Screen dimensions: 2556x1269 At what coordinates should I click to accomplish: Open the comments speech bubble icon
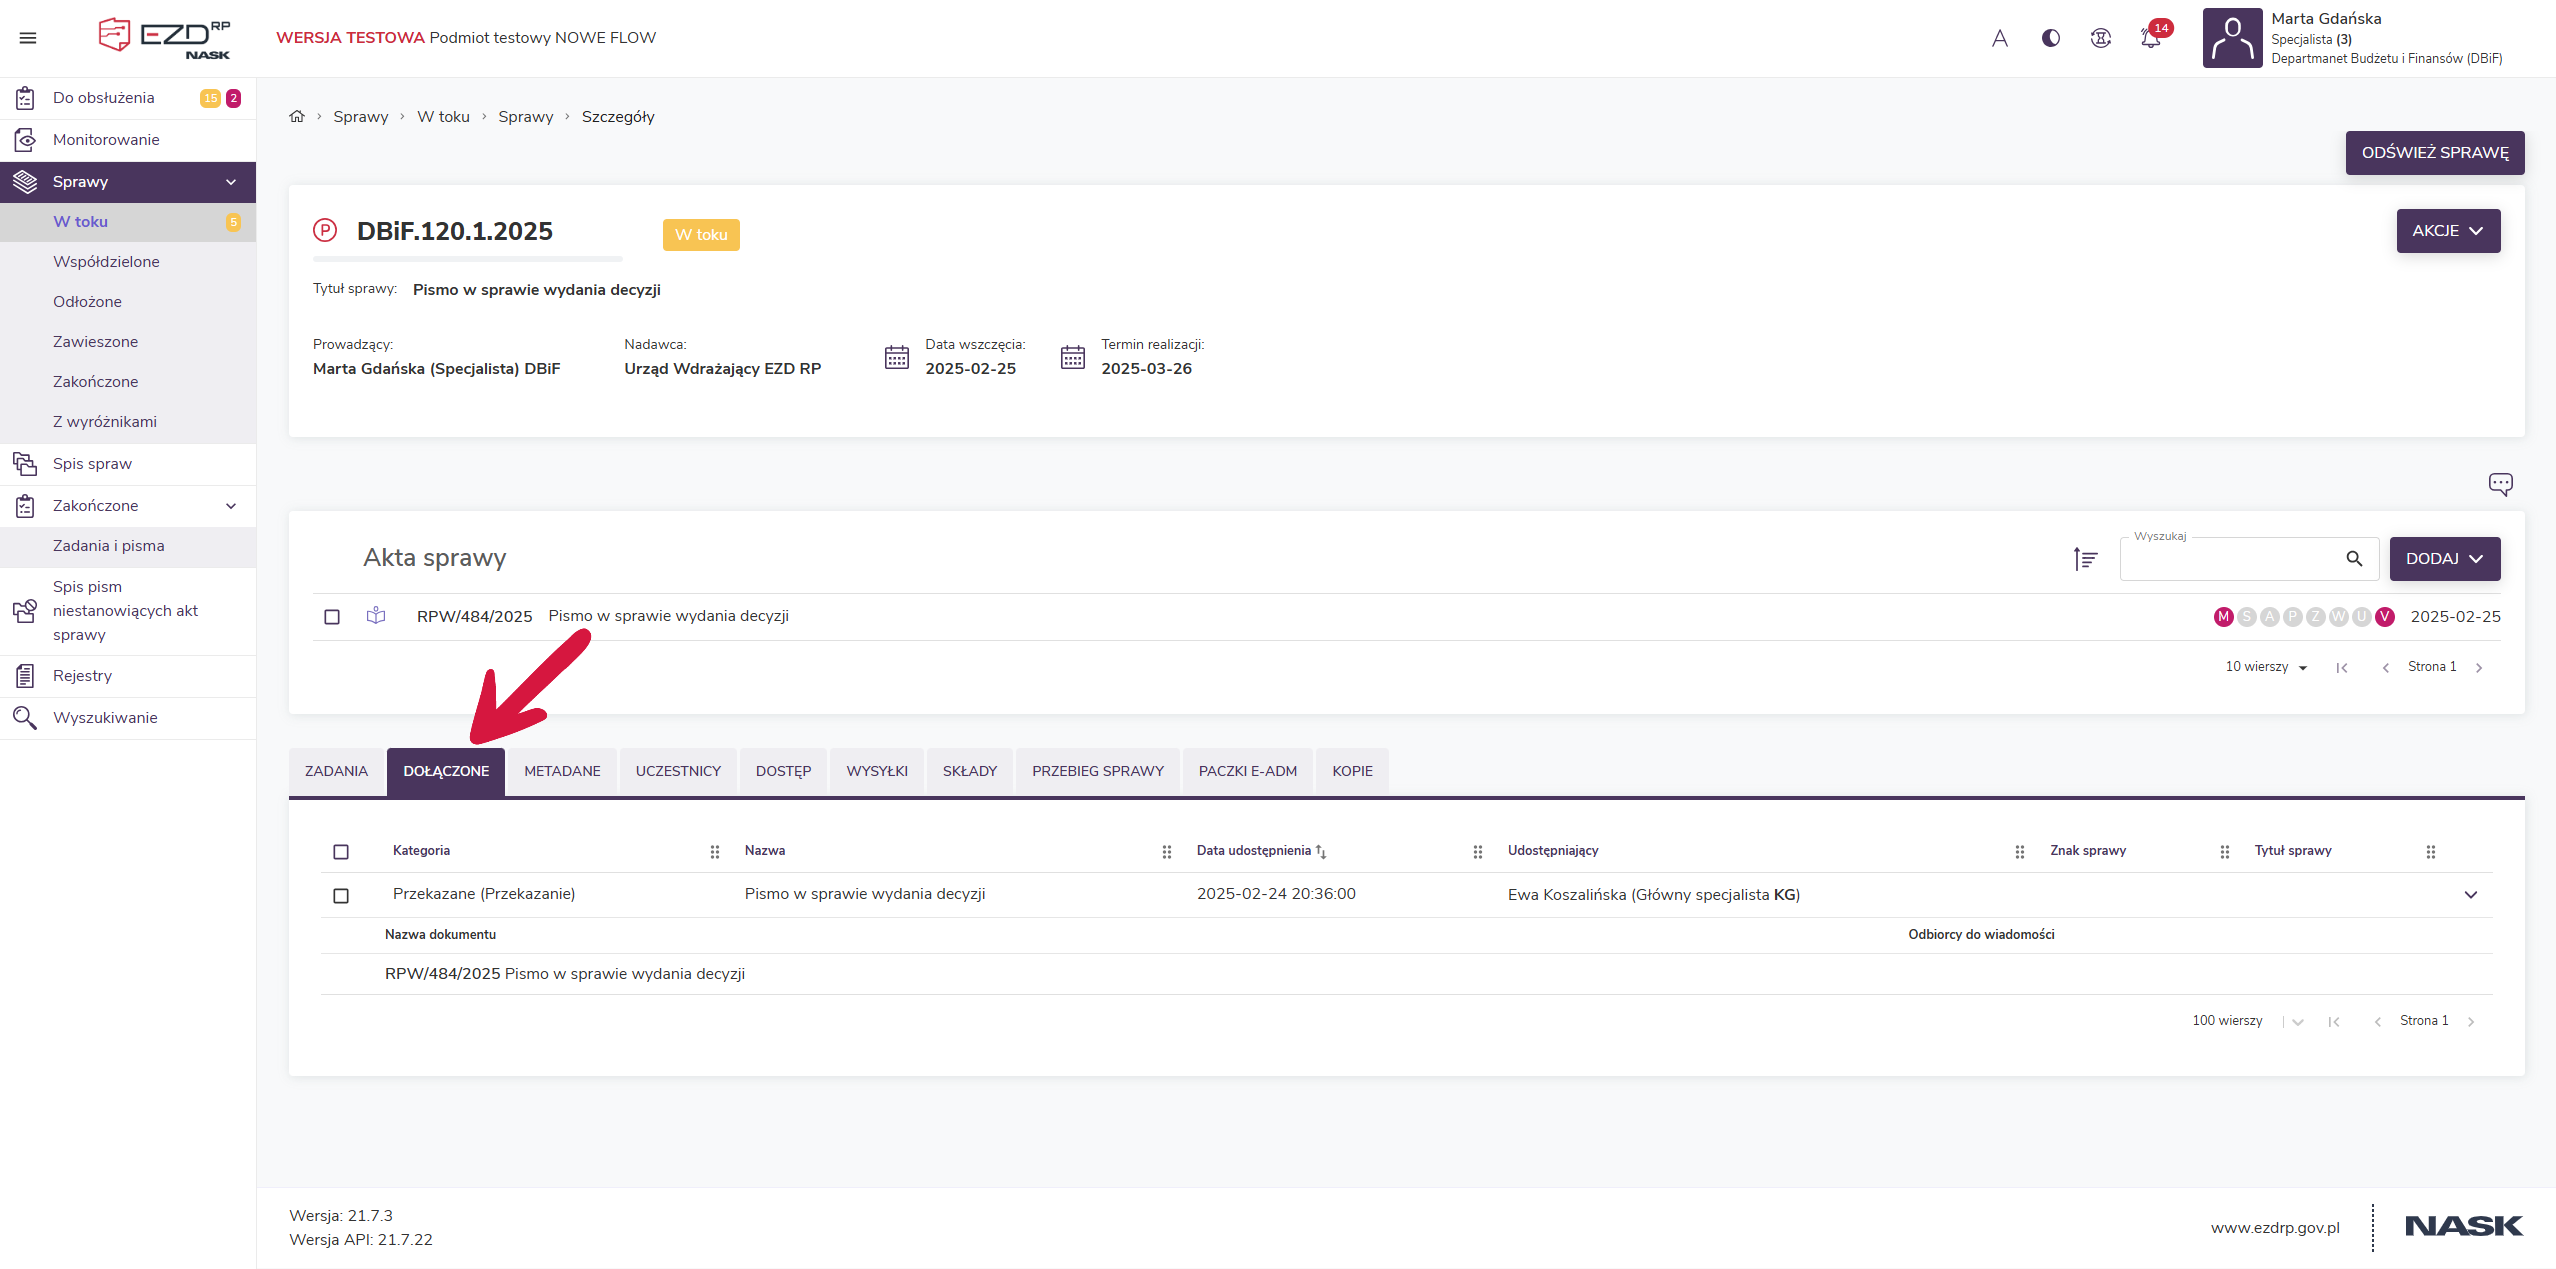pos(2500,484)
